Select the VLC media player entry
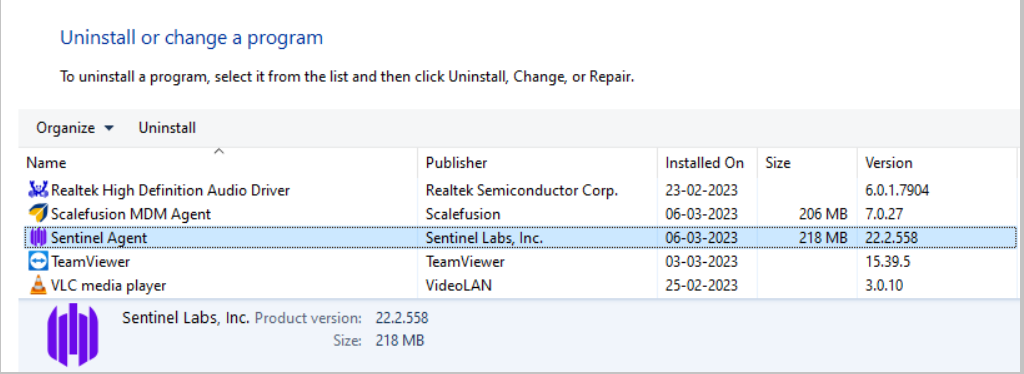 point(520,285)
